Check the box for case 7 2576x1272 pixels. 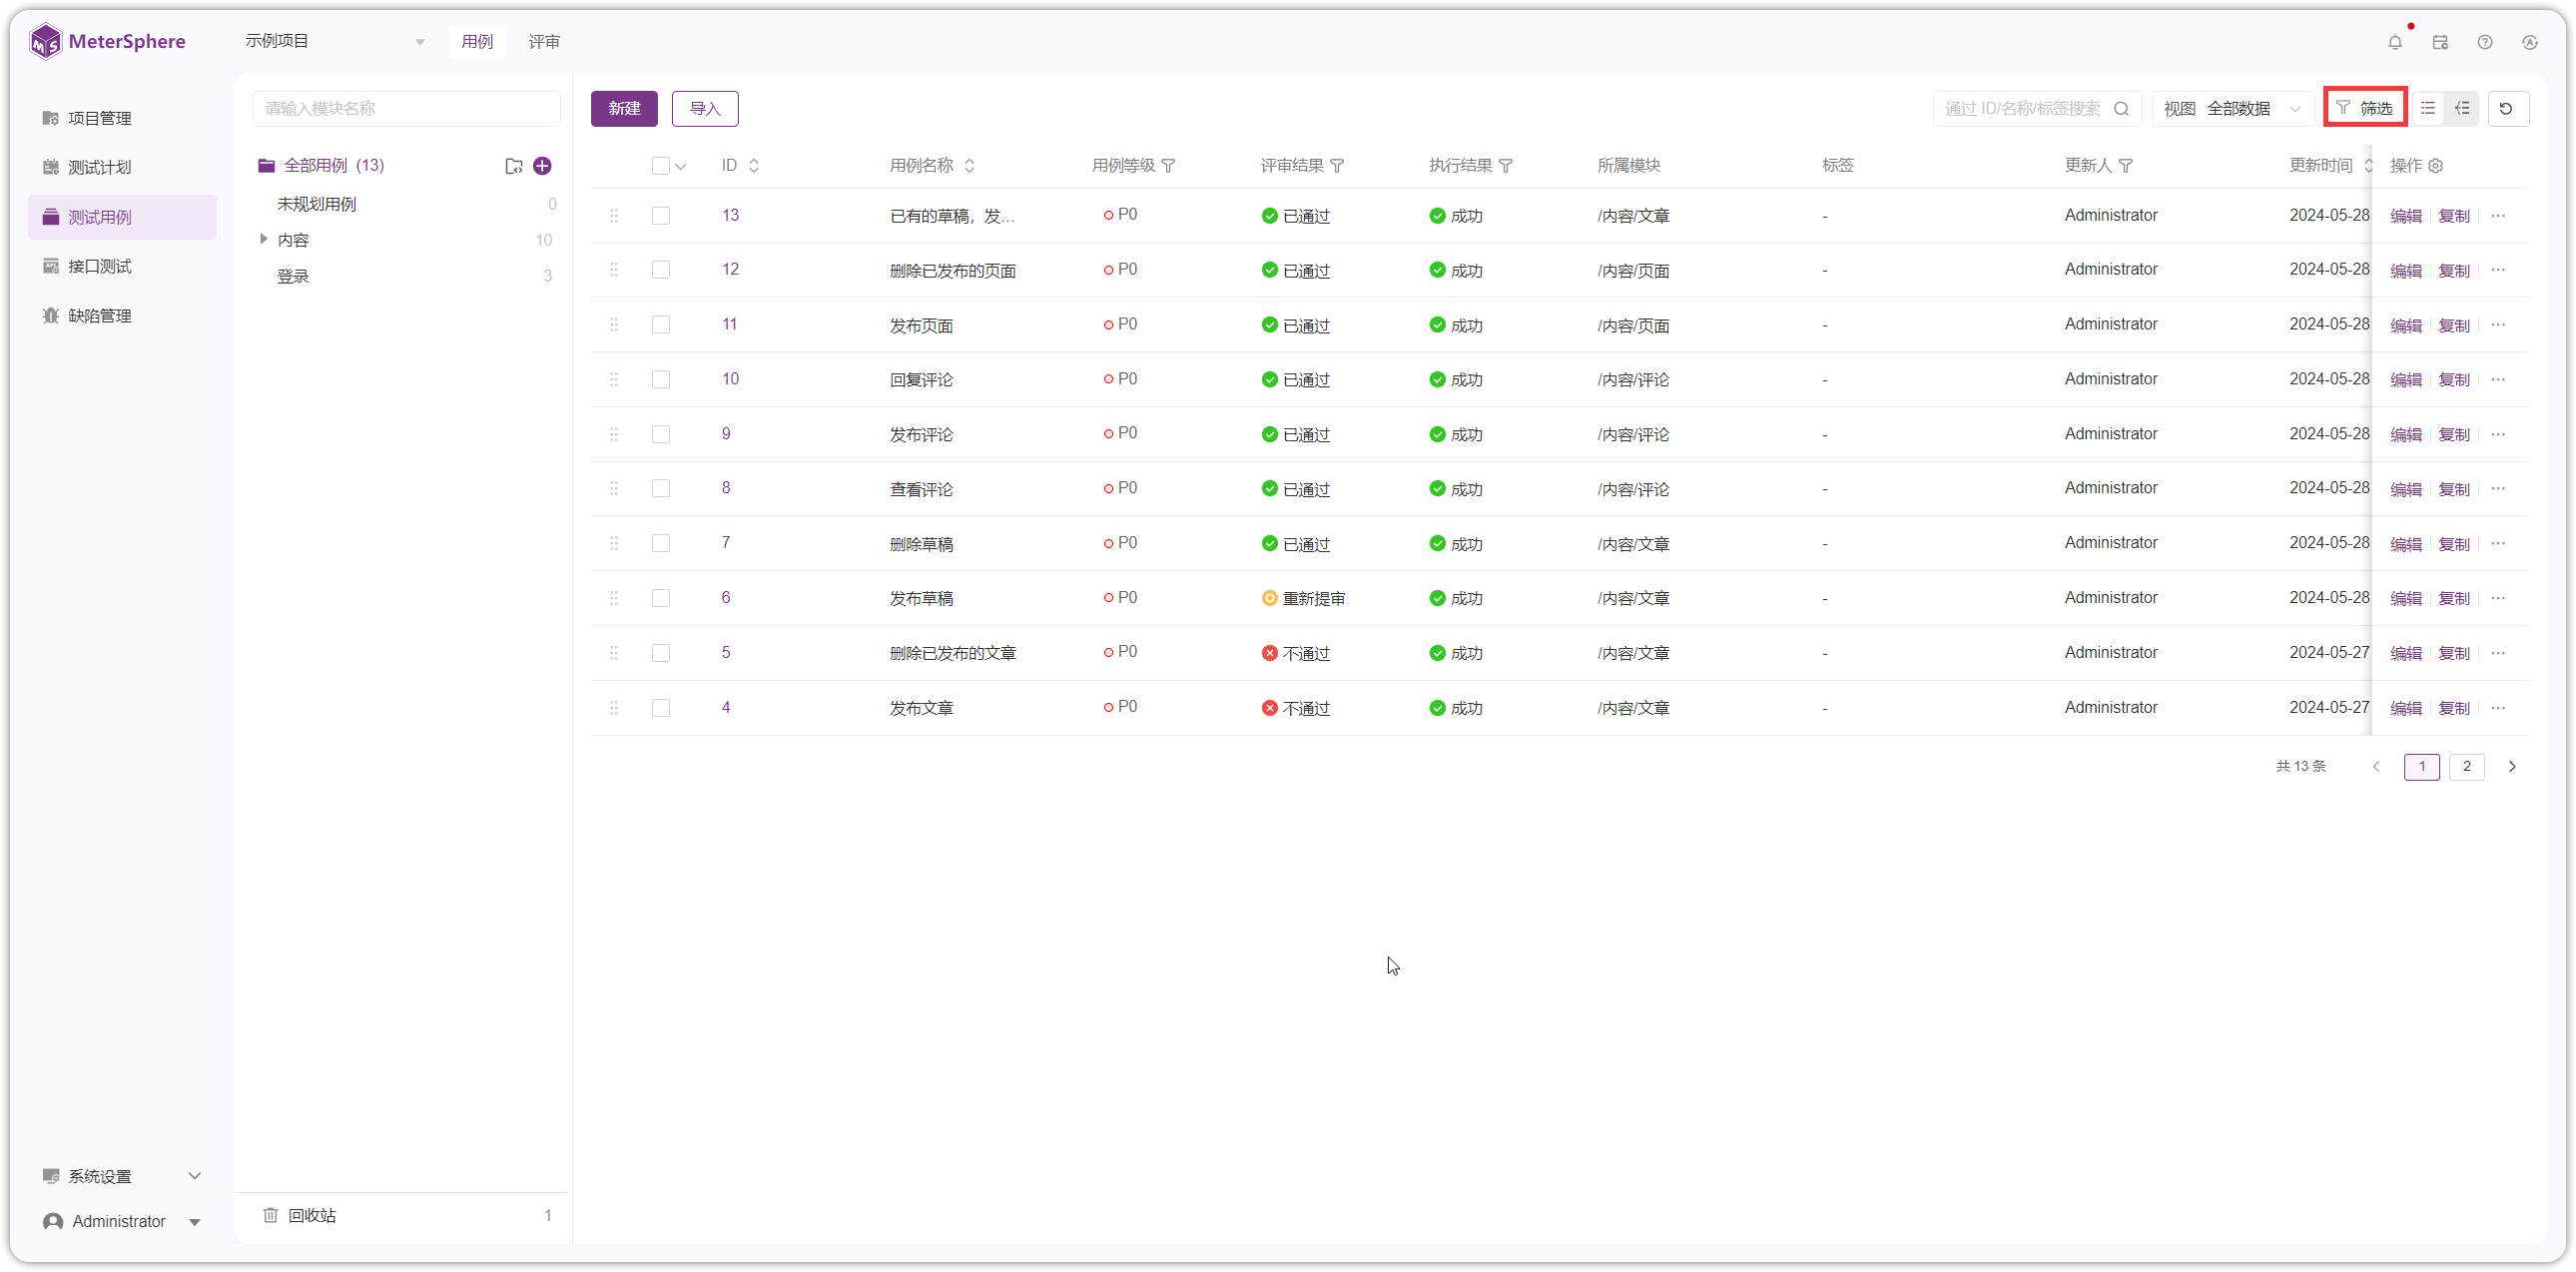660,544
